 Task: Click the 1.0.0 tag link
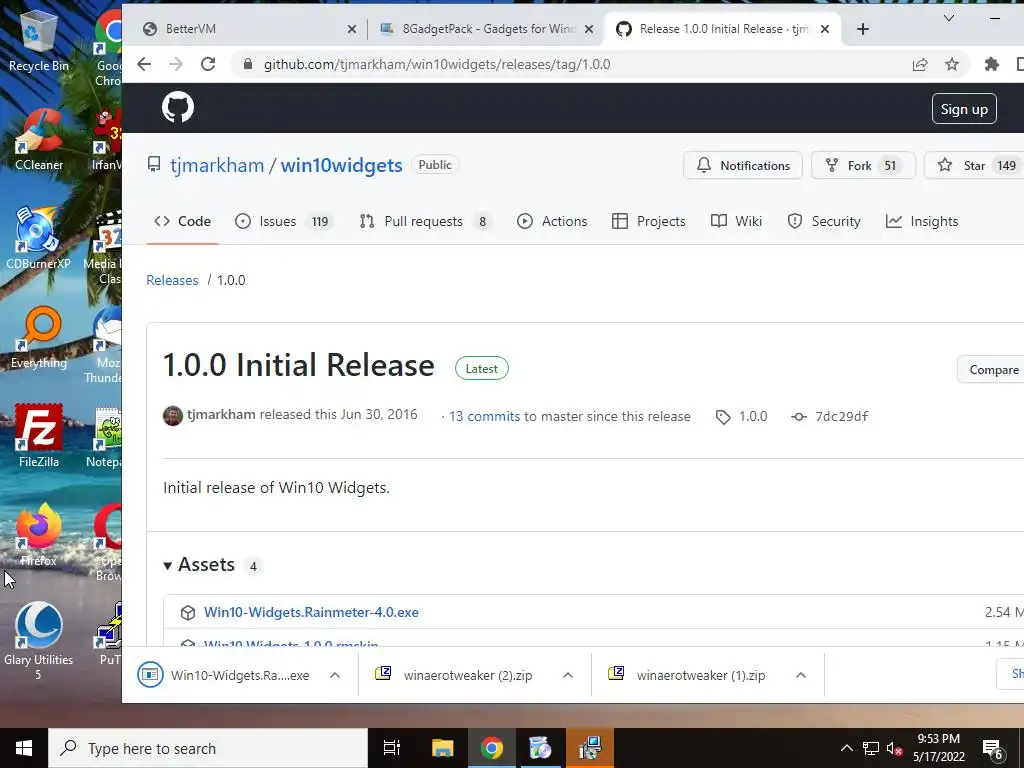click(x=742, y=417)
